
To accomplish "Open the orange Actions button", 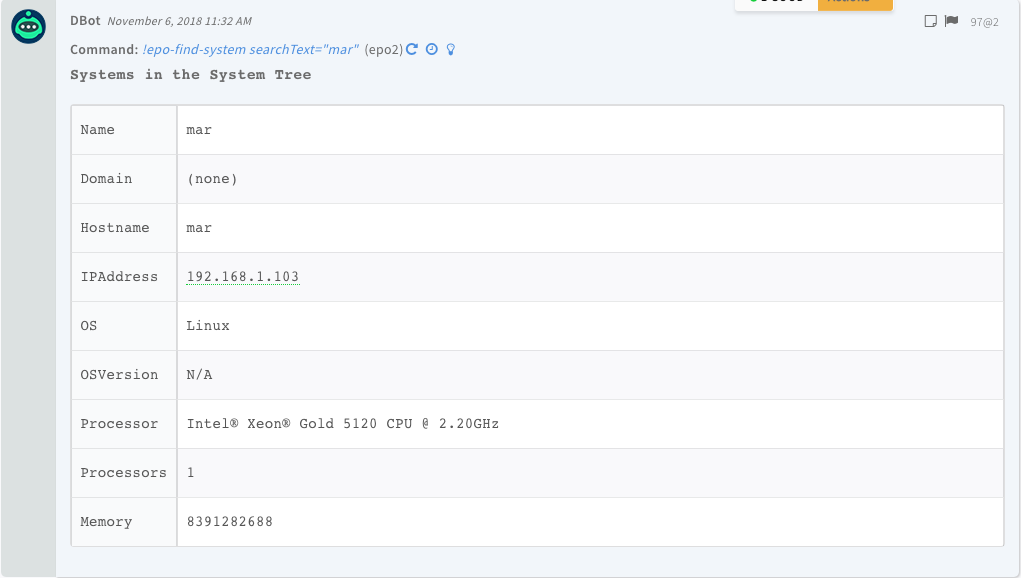I will [x=855, y=4].
